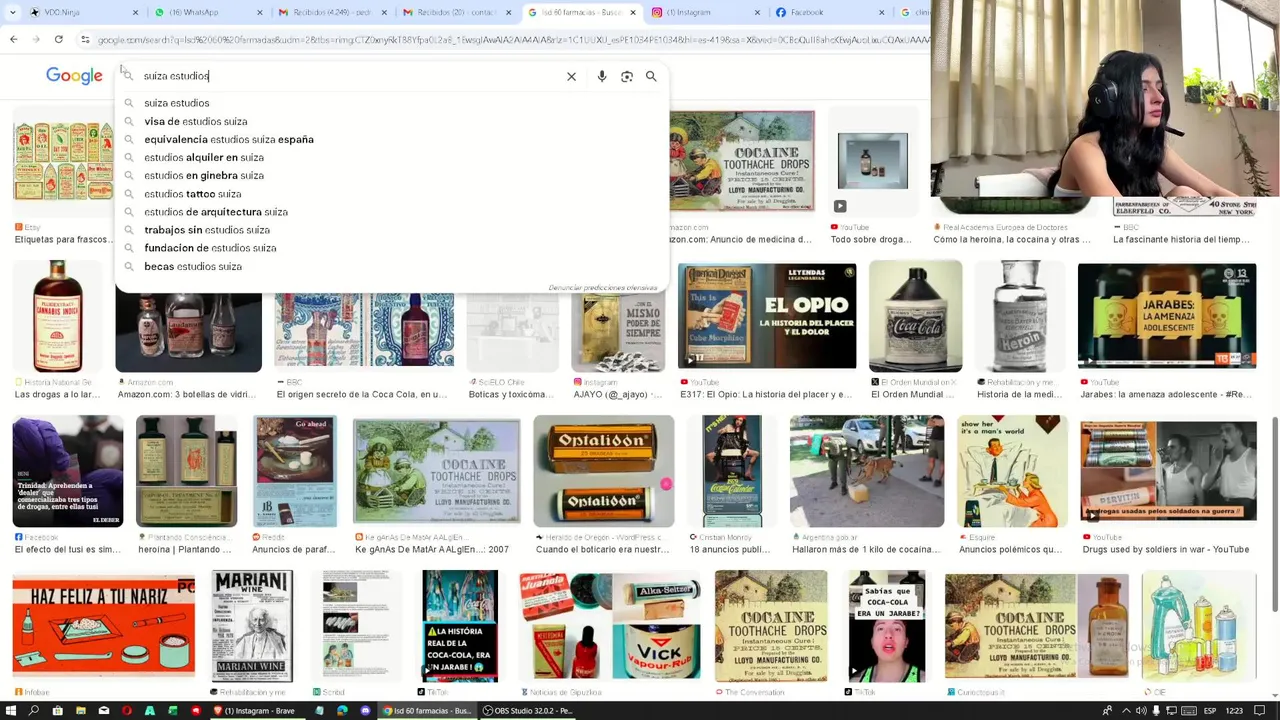Open the 'EL OPIO' YouTube image result
This screenshot has width=1280, height=720.
767,316
